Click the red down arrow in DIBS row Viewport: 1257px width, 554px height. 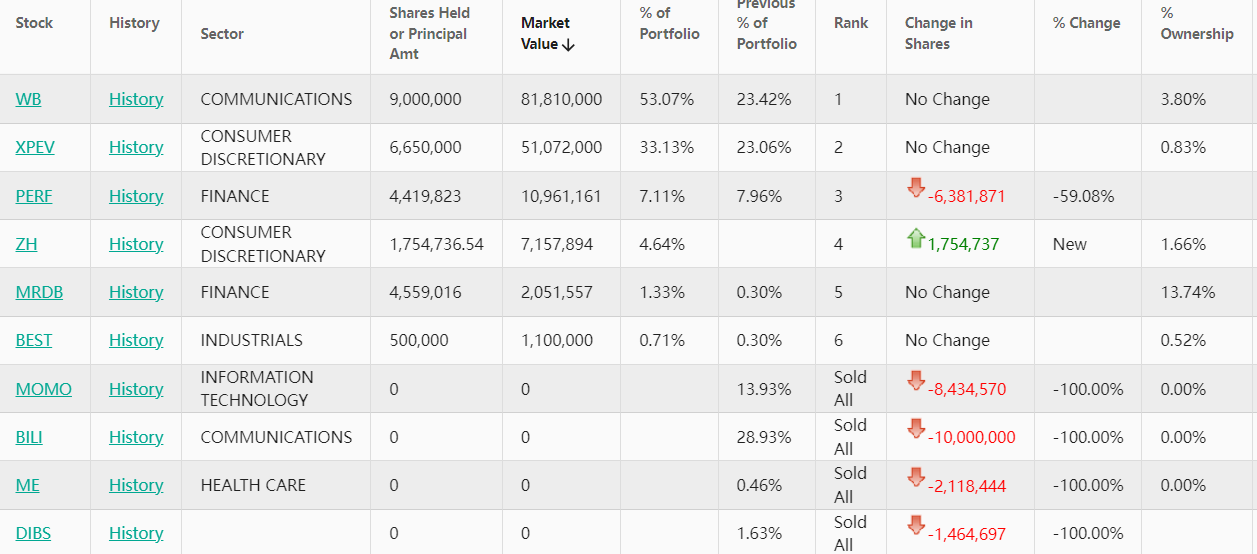[x=916, y=525]
